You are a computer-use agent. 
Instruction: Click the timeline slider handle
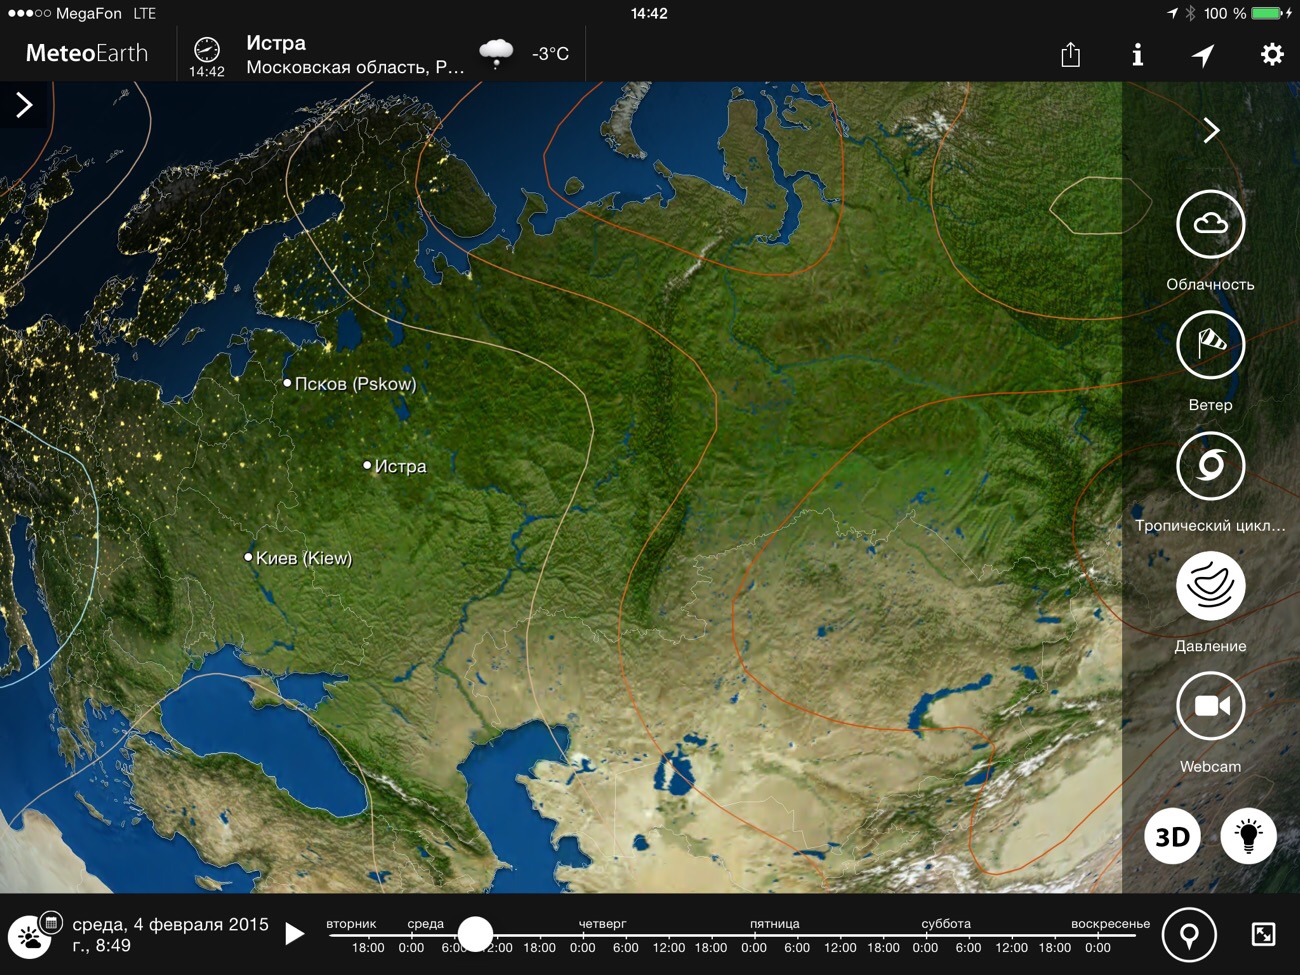(475, 934)
